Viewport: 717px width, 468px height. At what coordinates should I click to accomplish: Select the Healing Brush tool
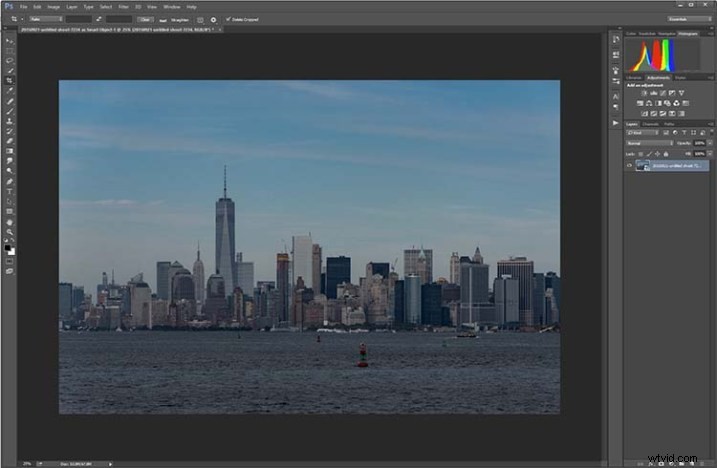(x=10, y=101)
